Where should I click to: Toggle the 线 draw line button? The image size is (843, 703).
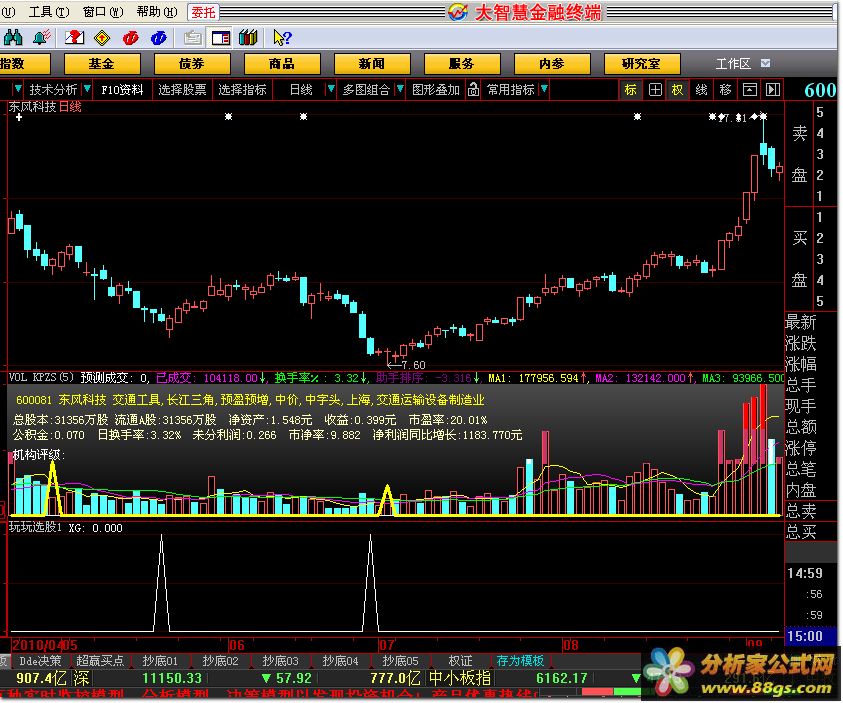point(701,90)
